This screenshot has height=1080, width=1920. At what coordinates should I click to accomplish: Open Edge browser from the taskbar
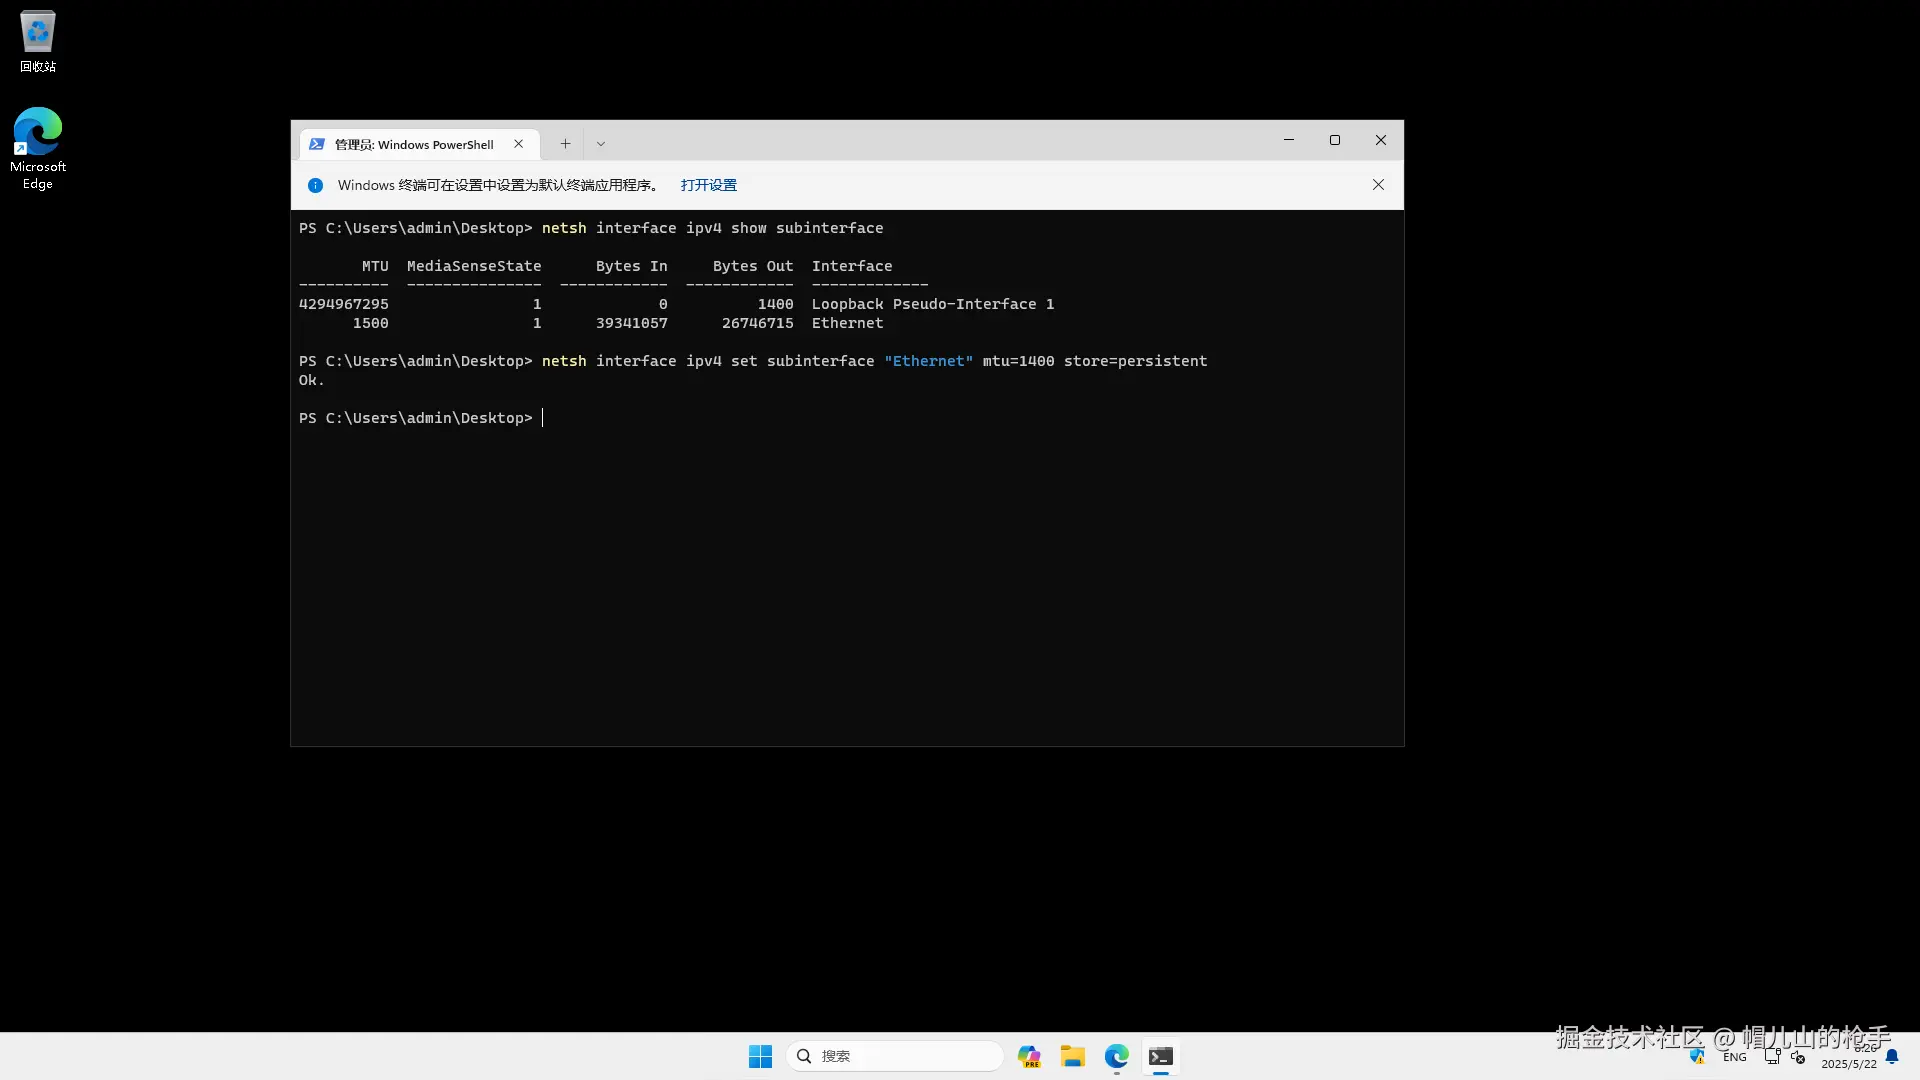point(1117,1056)
